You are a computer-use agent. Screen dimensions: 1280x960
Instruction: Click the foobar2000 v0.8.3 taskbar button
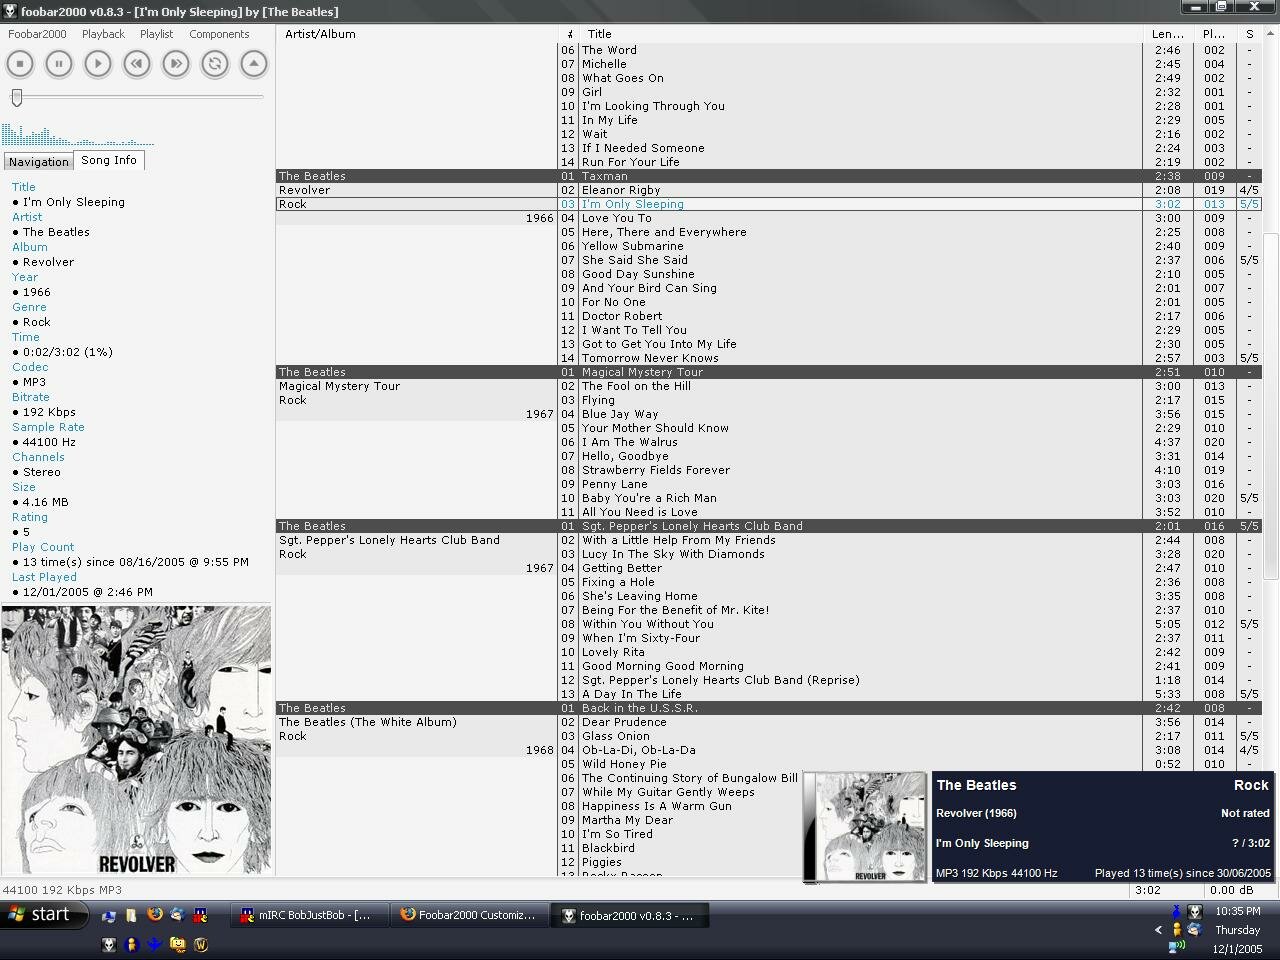coord(630,915)
